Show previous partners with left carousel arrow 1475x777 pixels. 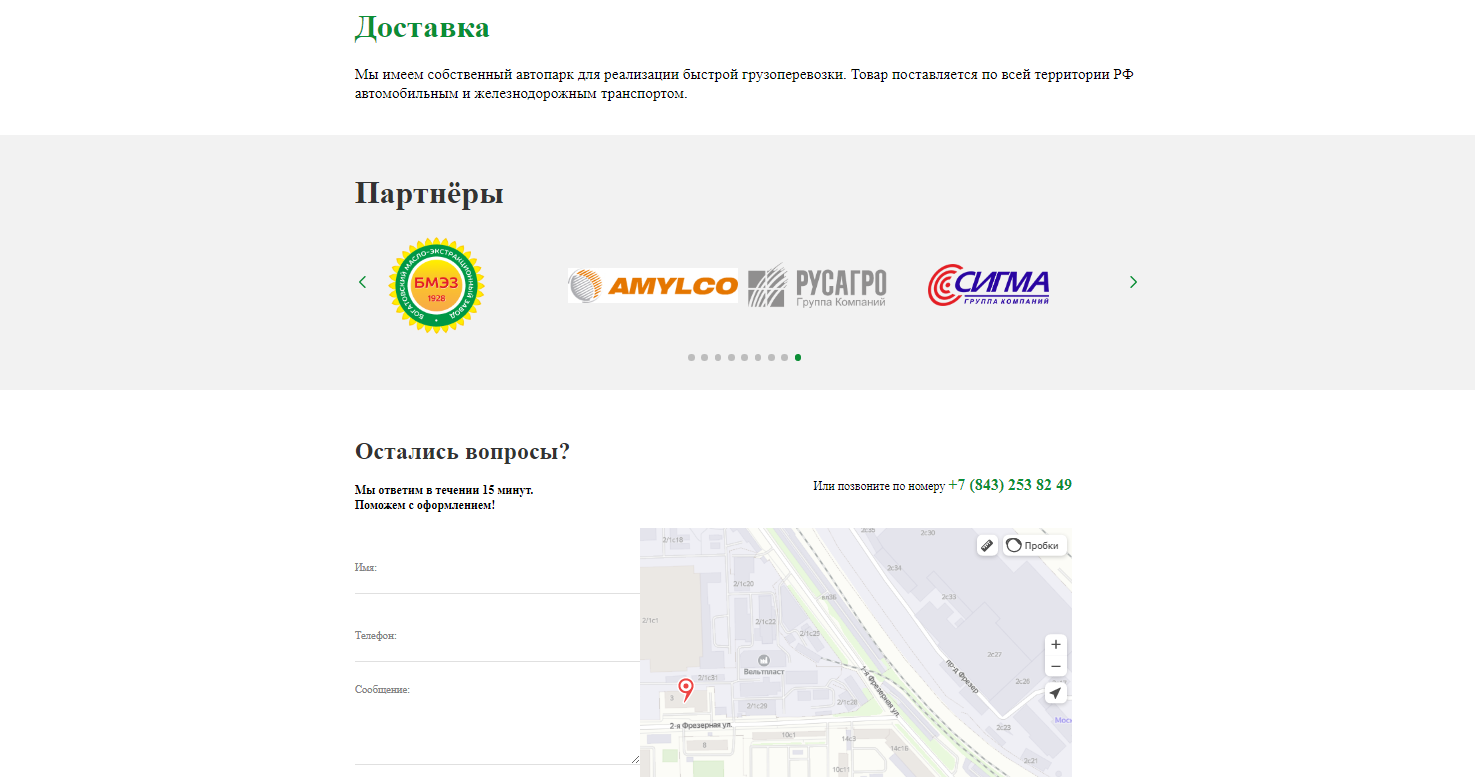[x=362, y=282]
